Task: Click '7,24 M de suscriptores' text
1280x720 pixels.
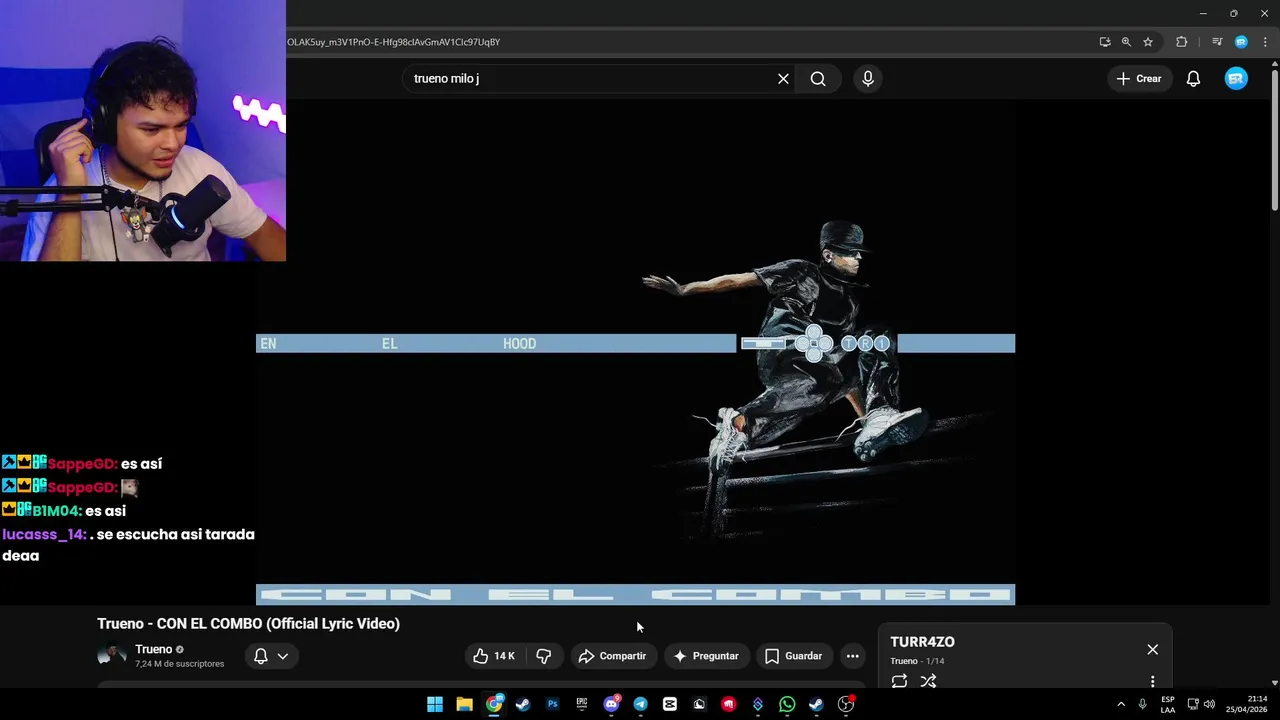Action: [x=180, y=664]
